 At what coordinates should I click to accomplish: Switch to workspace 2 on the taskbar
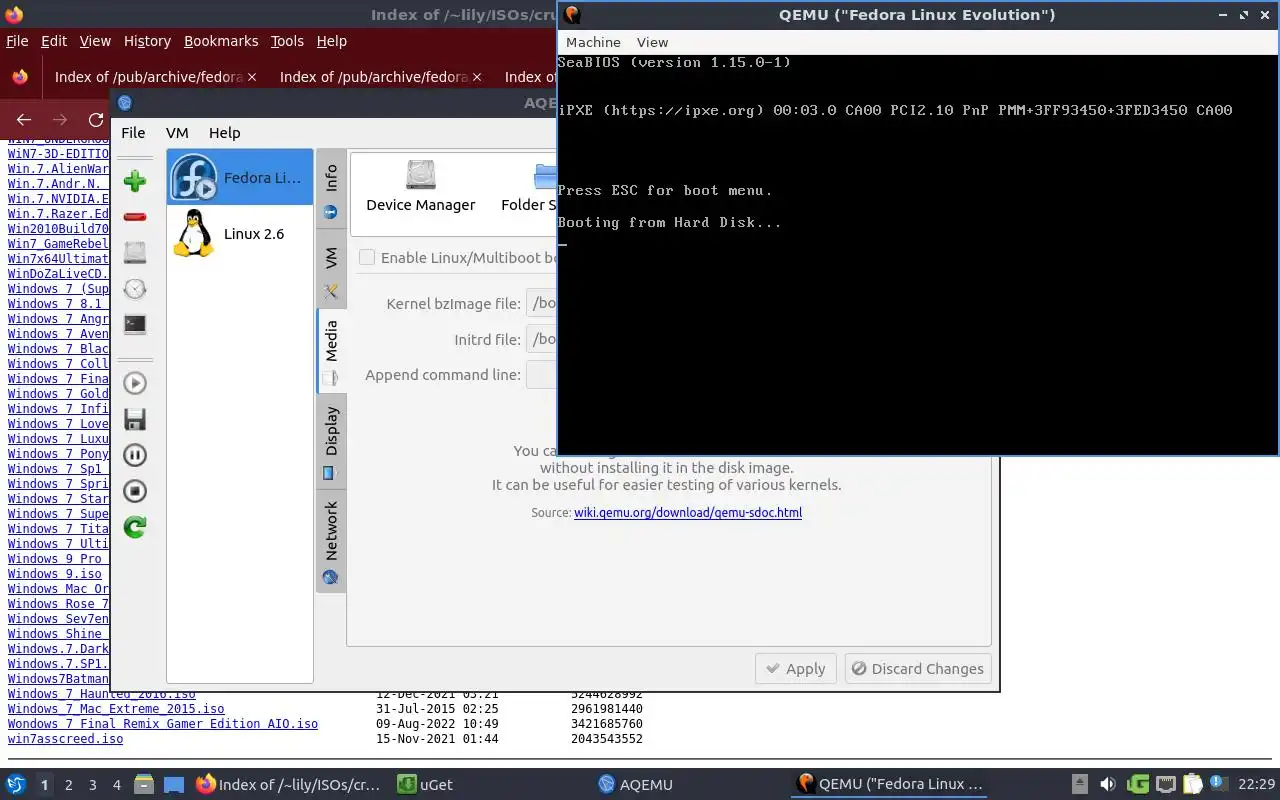69,785
